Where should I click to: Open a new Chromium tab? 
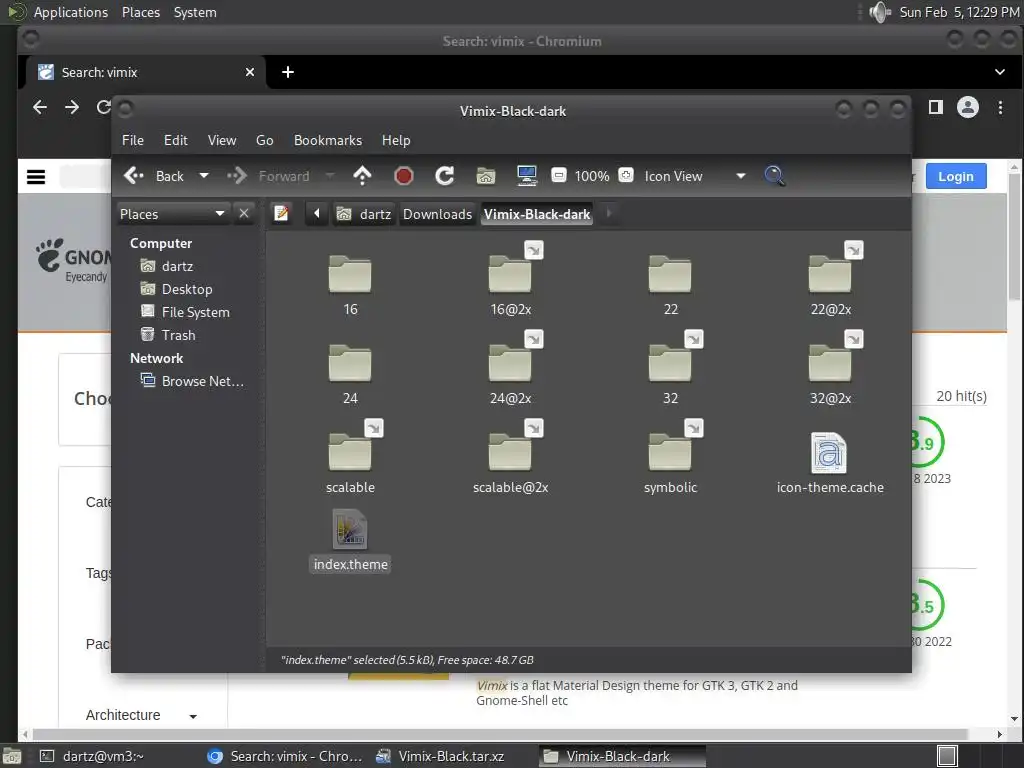click(x=287, y=72)
